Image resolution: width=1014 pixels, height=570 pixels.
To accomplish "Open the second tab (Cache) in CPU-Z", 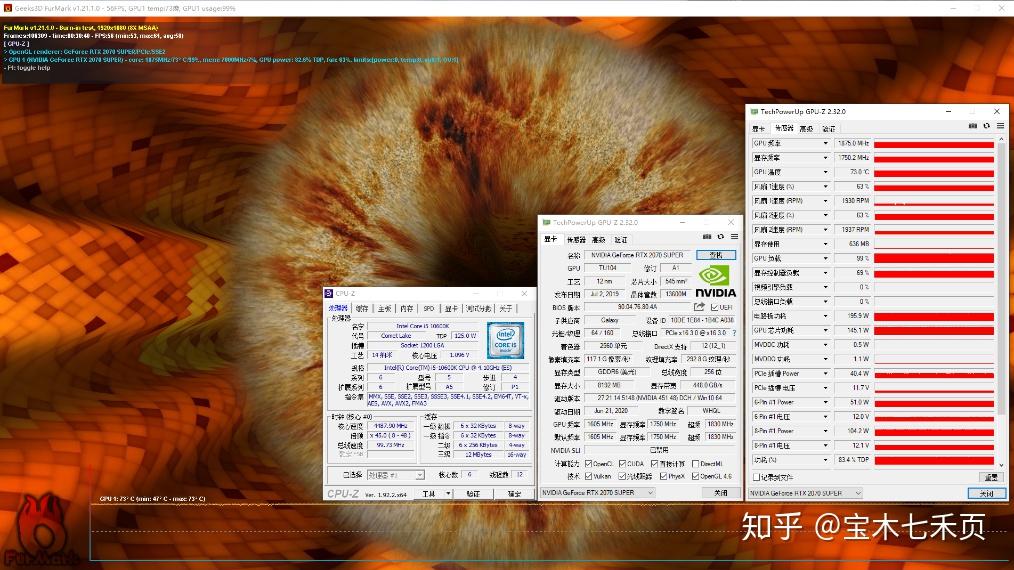I will [x=362, y=309].
